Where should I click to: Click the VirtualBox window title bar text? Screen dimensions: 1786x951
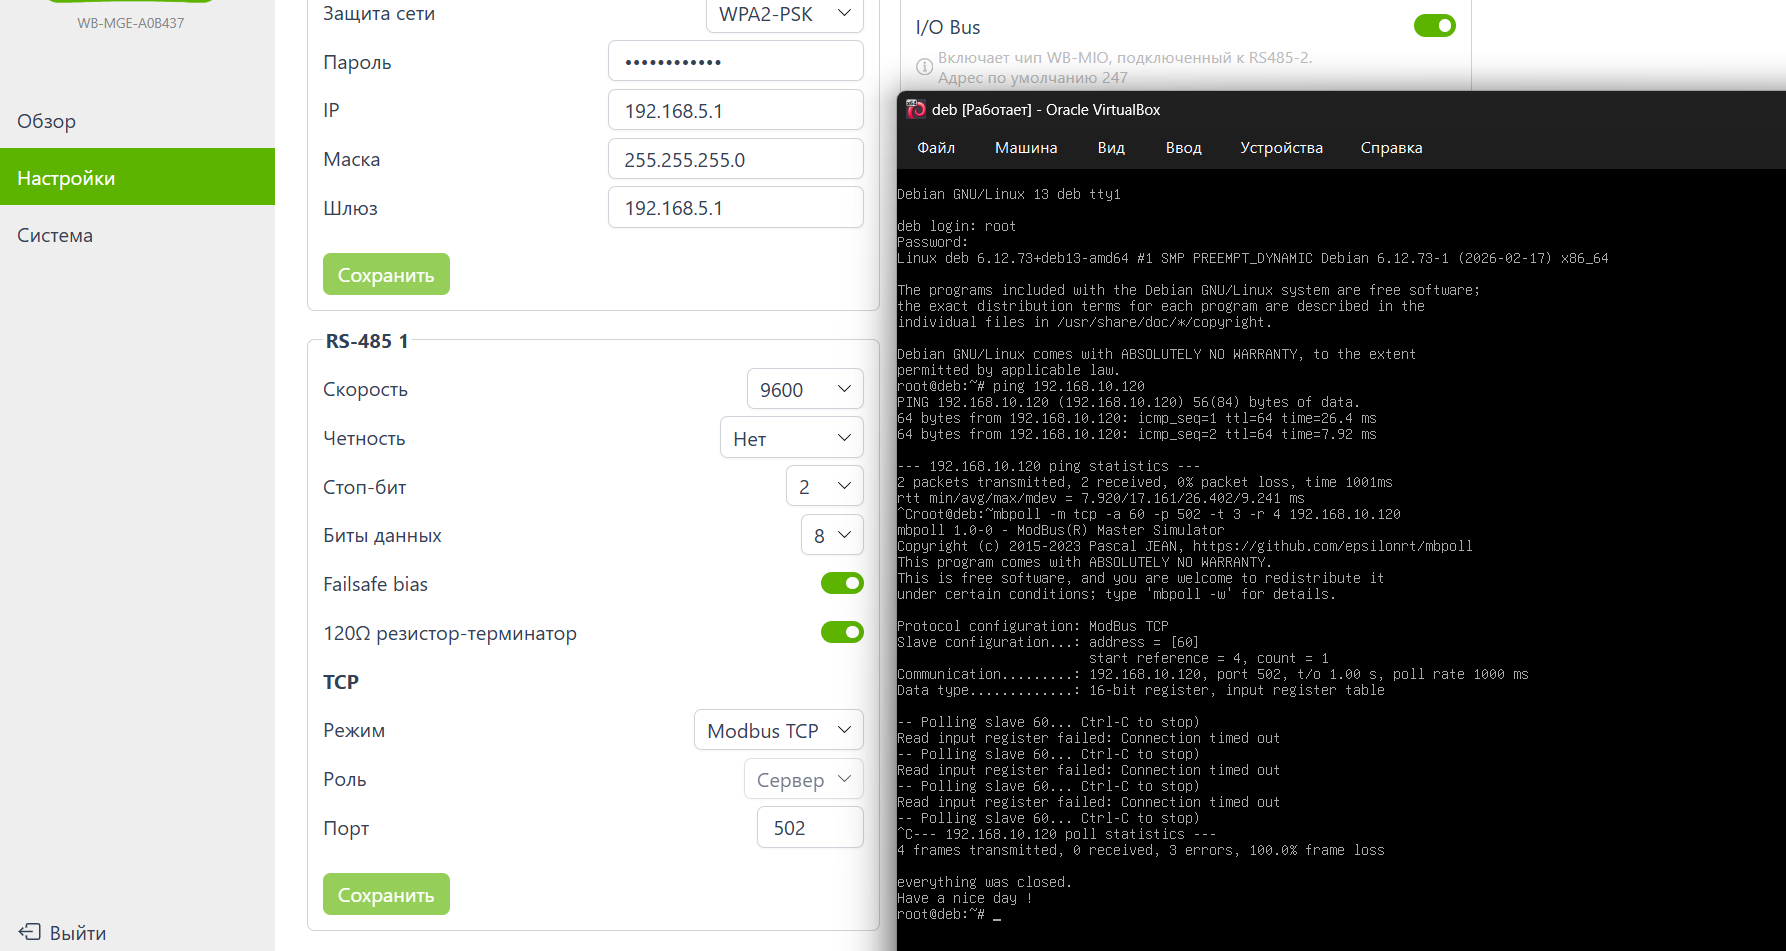[1046, 110]
